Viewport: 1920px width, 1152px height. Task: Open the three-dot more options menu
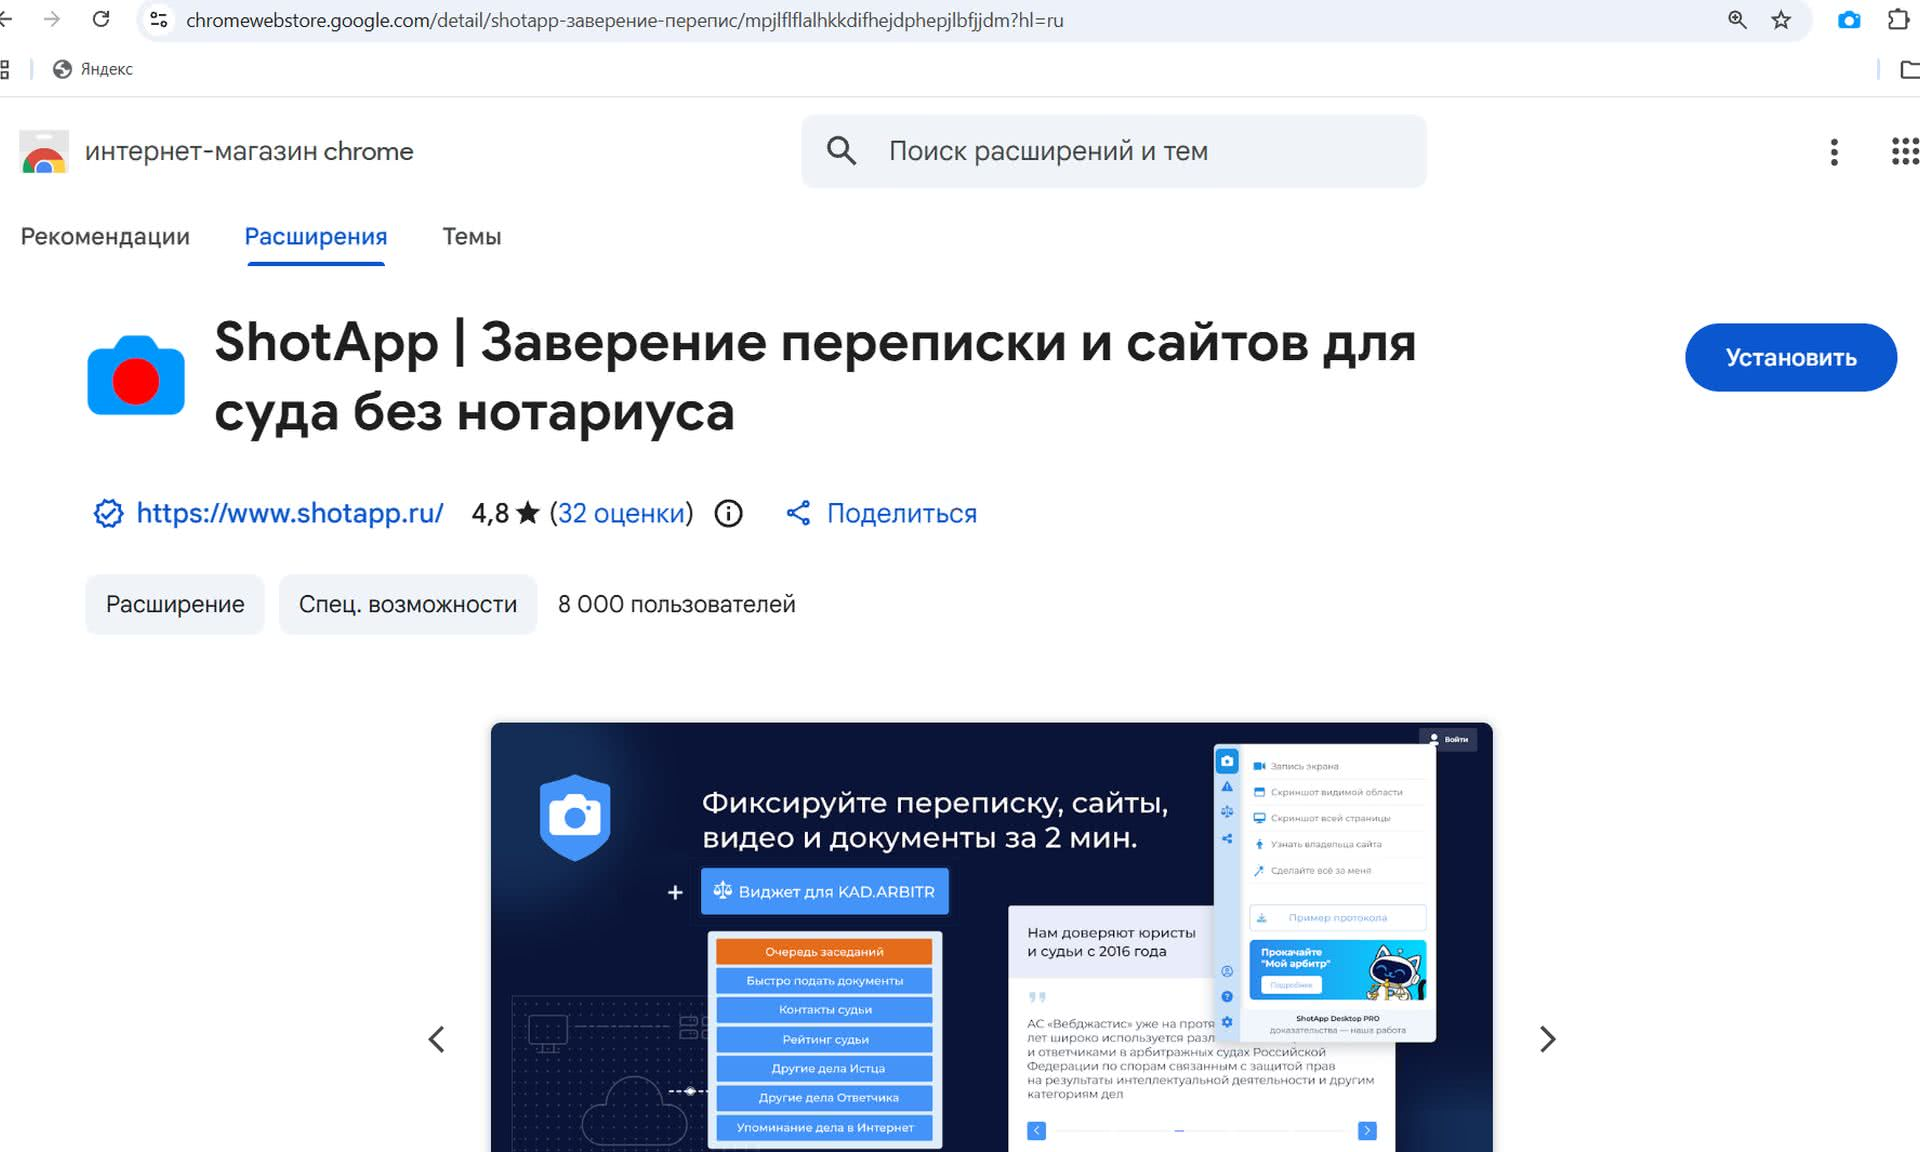coord(1834,152)
